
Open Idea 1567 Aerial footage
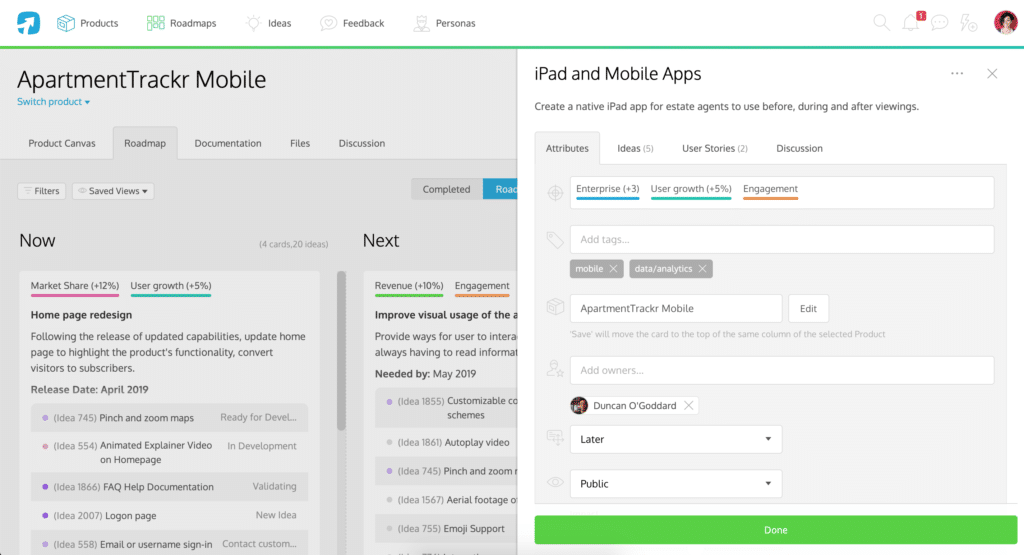pyautogui.click(x=446, y=500)
